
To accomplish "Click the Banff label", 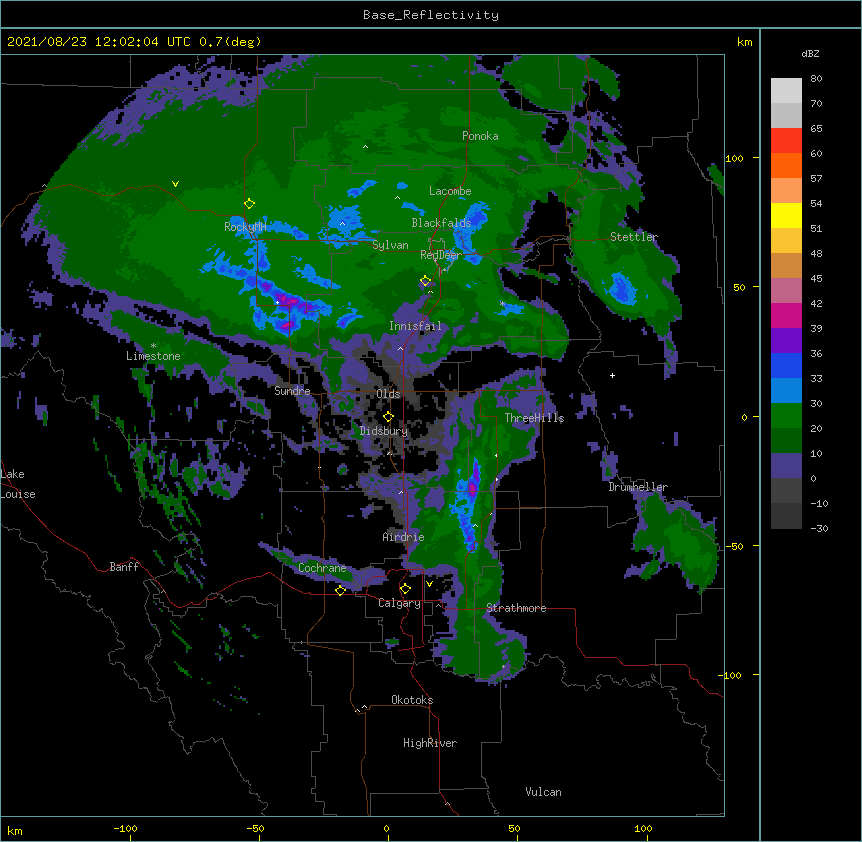I will 124,567.
